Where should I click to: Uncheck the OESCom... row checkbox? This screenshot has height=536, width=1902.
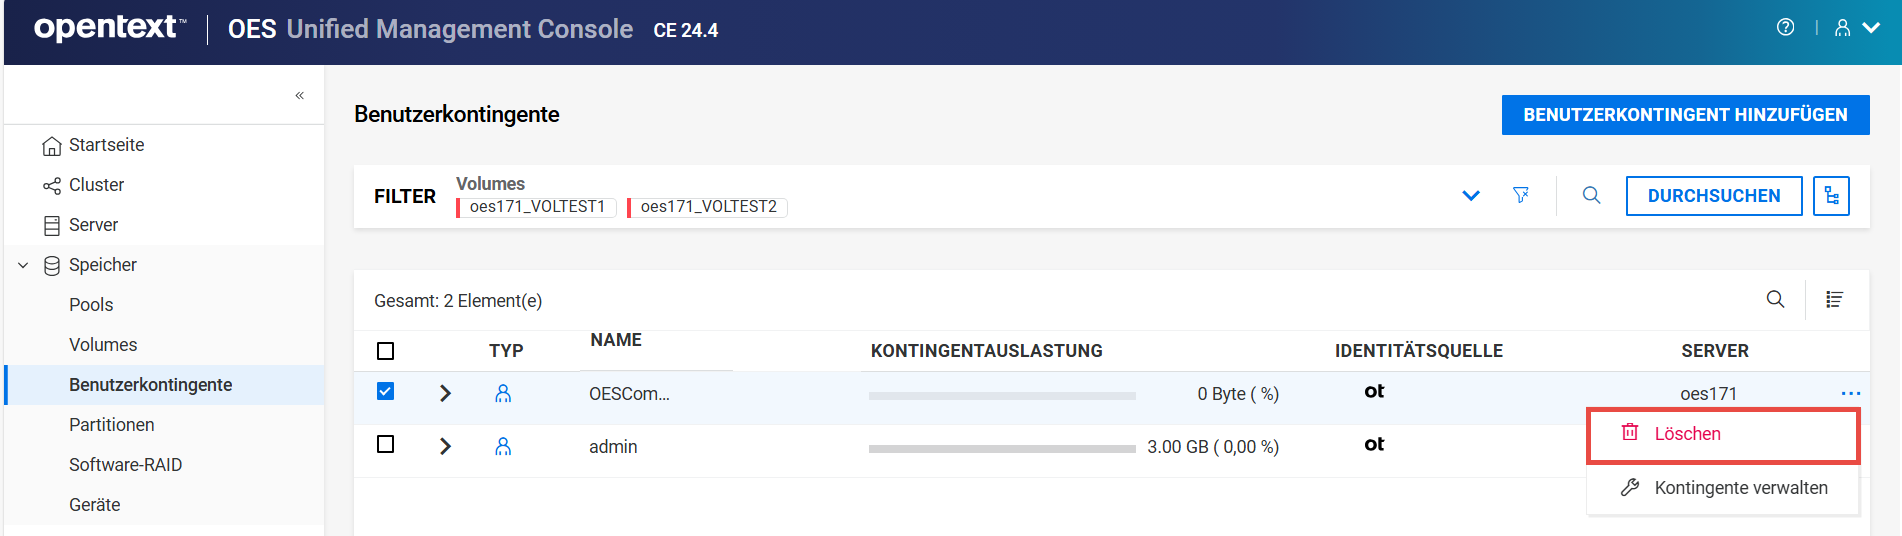point(385,391)
